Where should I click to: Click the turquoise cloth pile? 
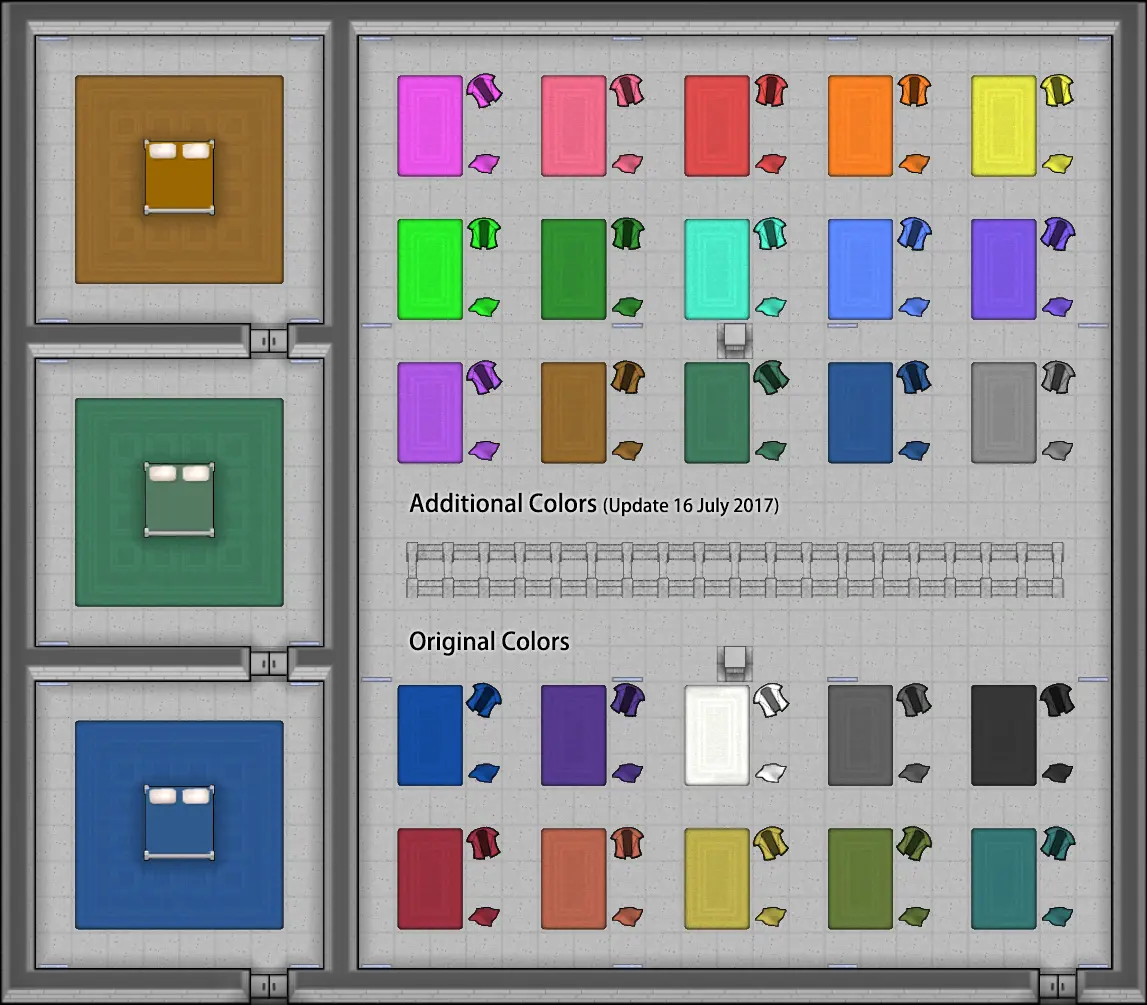point(770,306)
